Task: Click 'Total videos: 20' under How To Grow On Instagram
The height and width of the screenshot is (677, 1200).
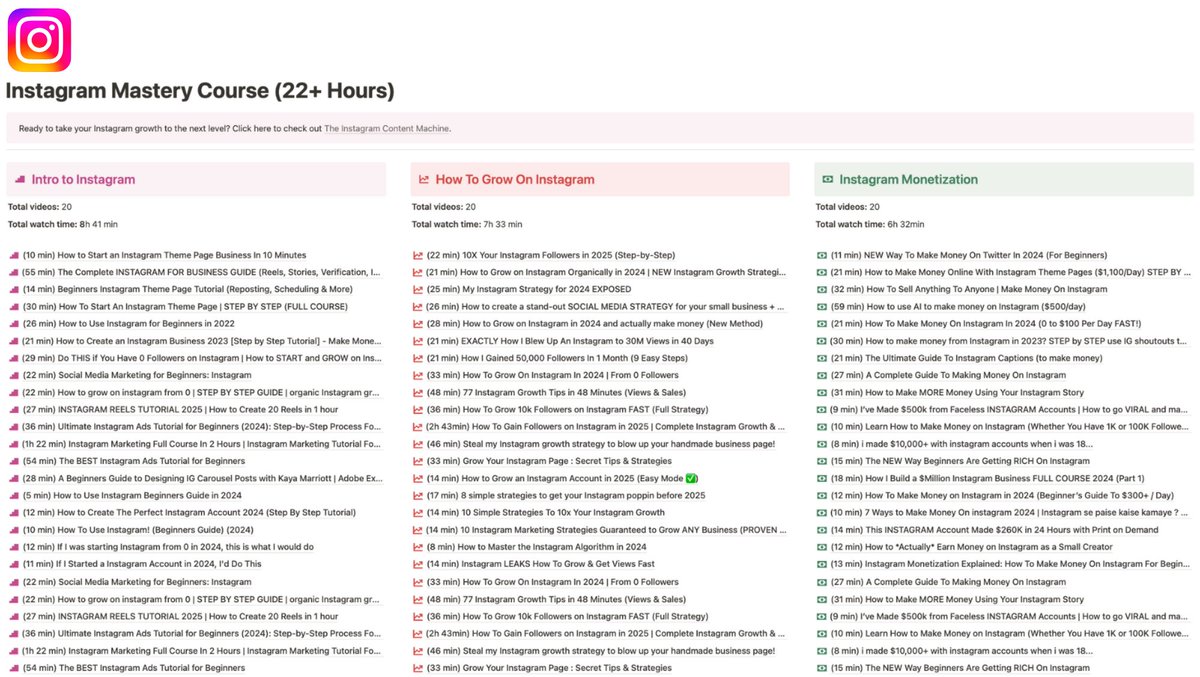Action: pyautogui.click(x=444, y=207)
